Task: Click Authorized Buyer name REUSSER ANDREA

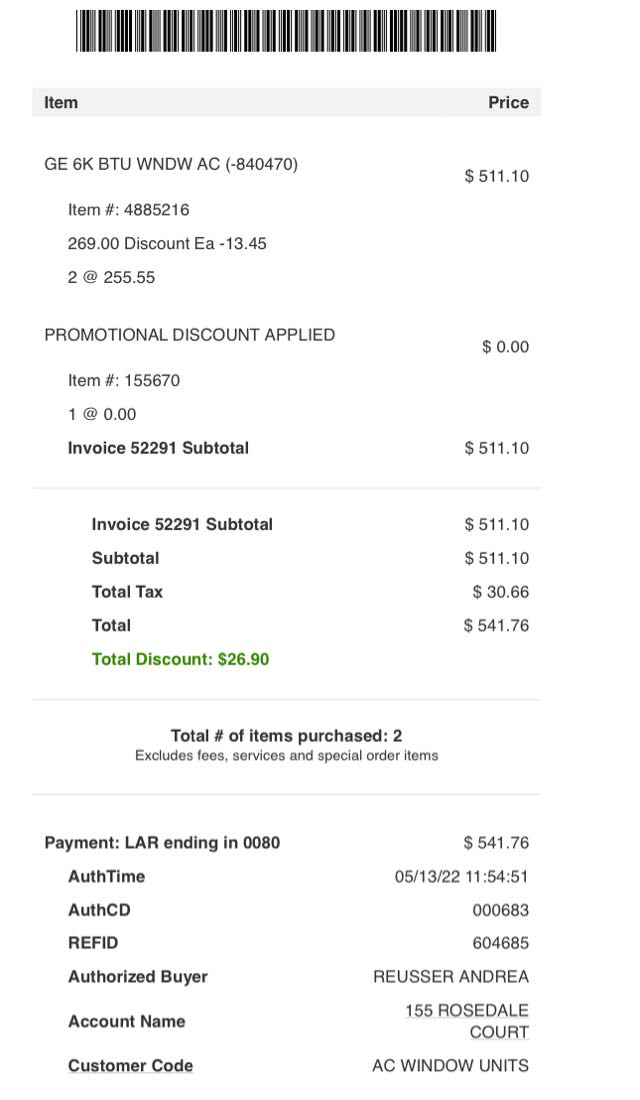Action: pyautogui.click(x=450, y=977)
